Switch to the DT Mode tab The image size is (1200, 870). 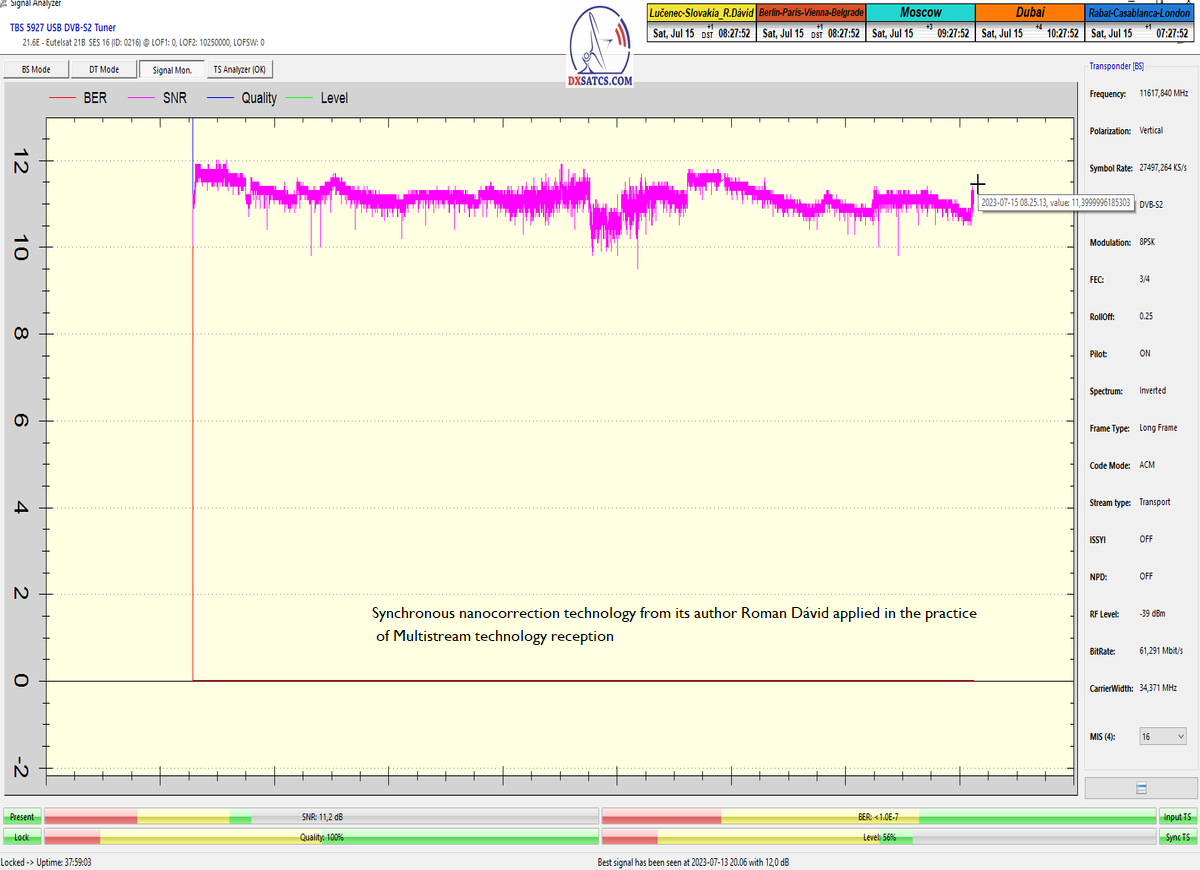pos(104,69)
